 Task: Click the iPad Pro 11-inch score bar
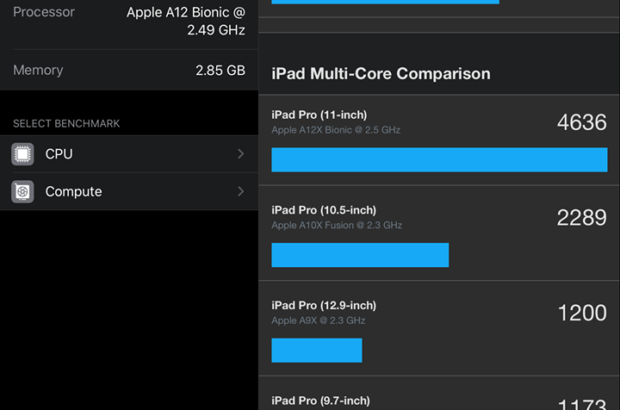439,160
